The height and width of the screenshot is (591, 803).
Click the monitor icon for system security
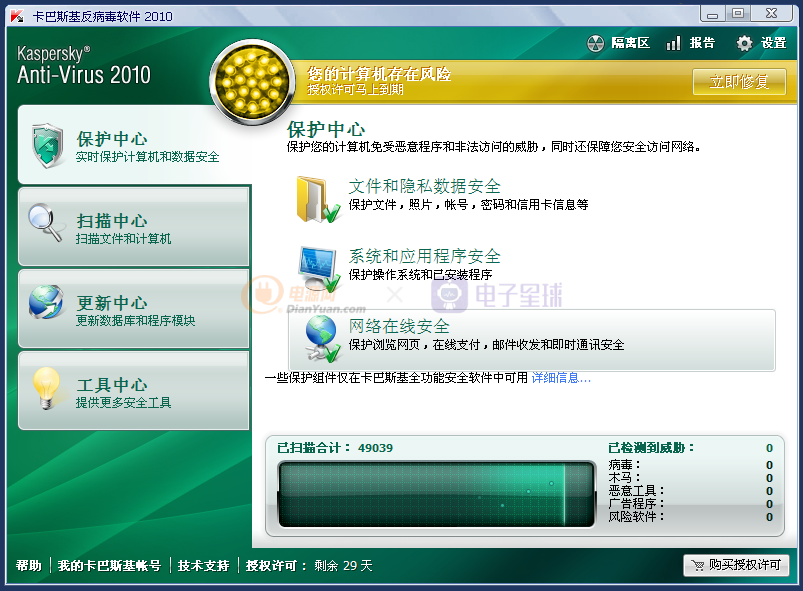(320, 268)
